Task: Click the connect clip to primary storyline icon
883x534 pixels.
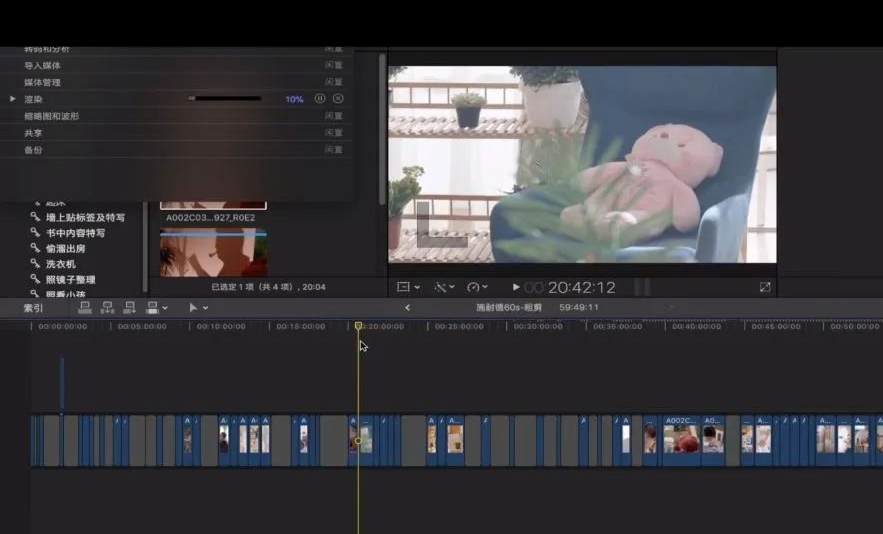Action: pyautogui.click(x=85, y=308)
